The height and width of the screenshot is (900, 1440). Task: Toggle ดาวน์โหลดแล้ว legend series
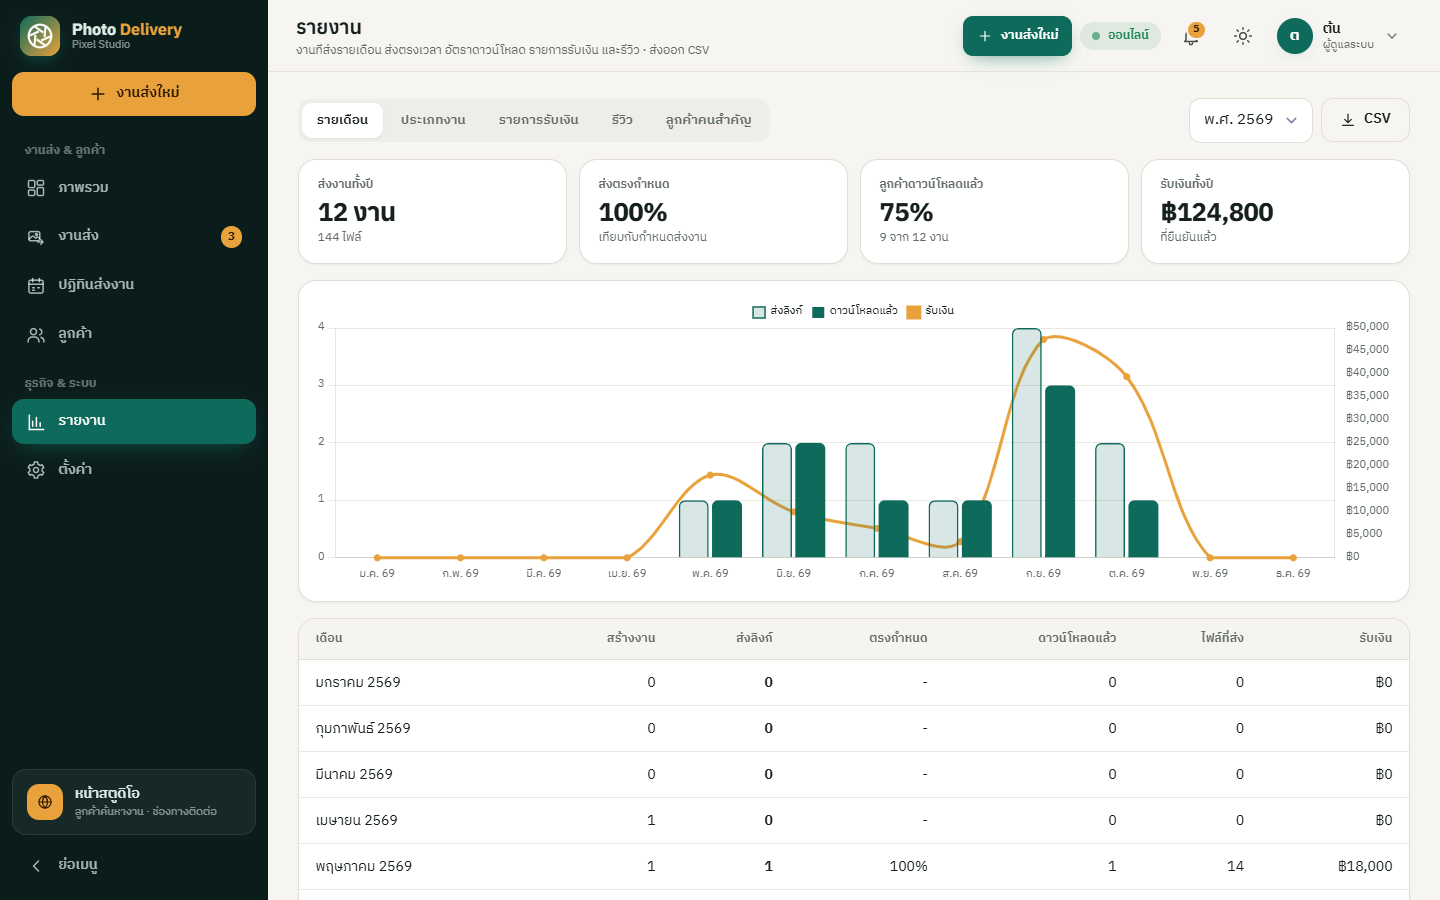(x=855, y=311)
